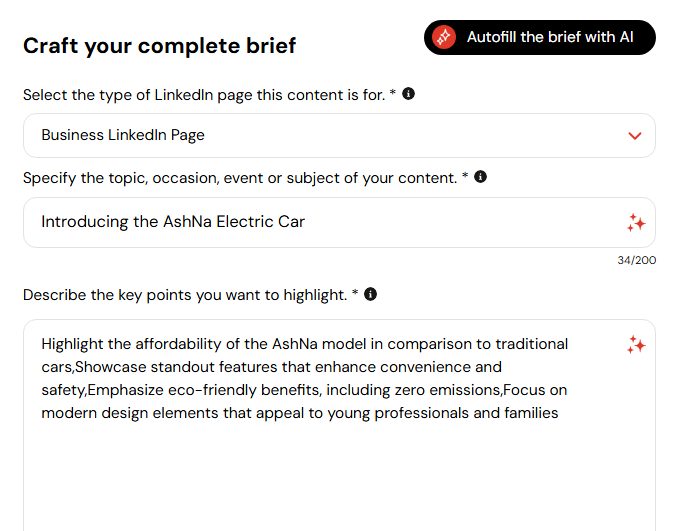
Task: Click the word Highlight in key points text
Action: click(x=72, y=344)
